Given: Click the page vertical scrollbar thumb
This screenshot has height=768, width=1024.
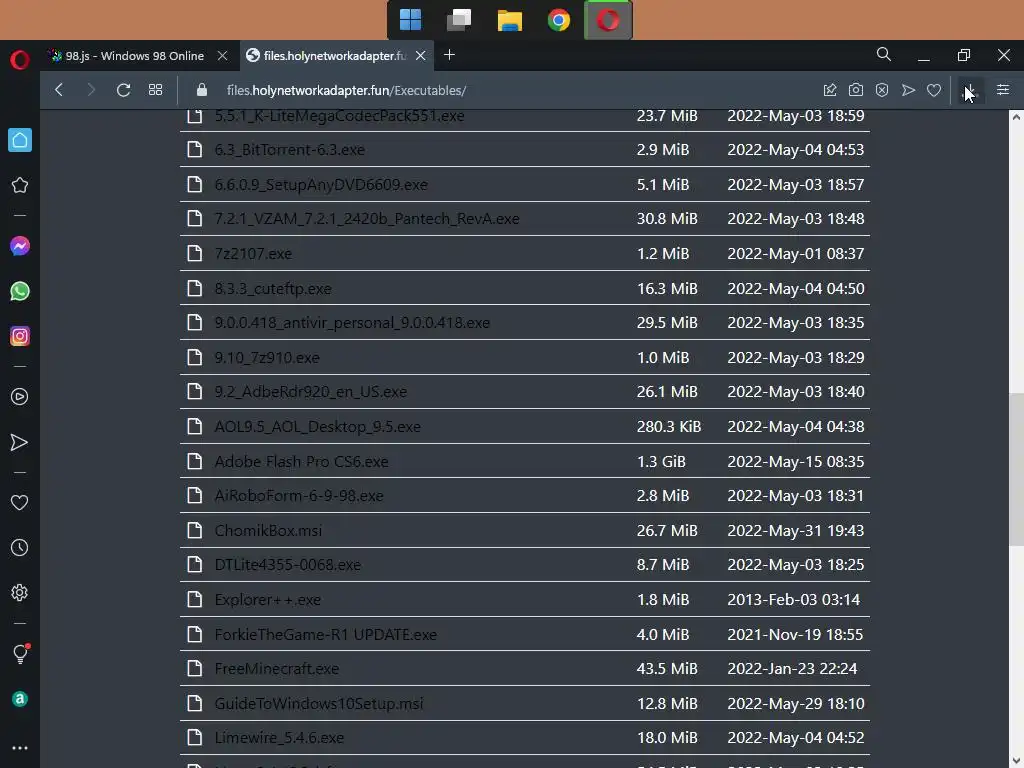Looking at the screenshot, I should [1016, 469].
